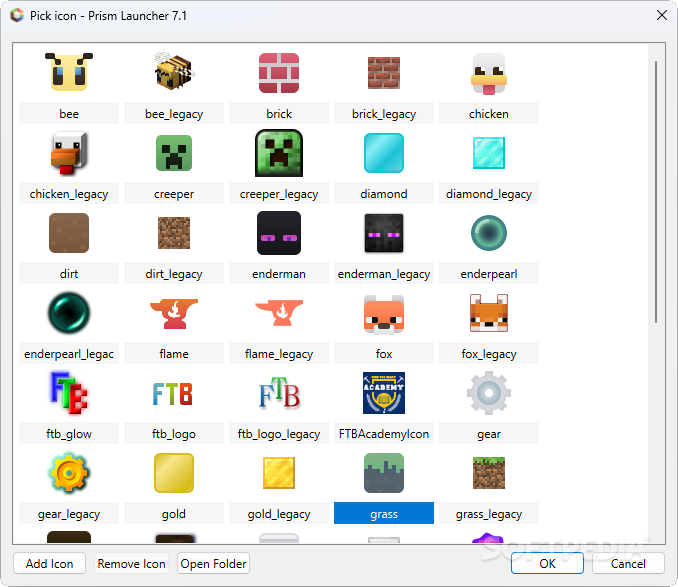
Task: Choose the gear_legacy icon
Action: 69,473
